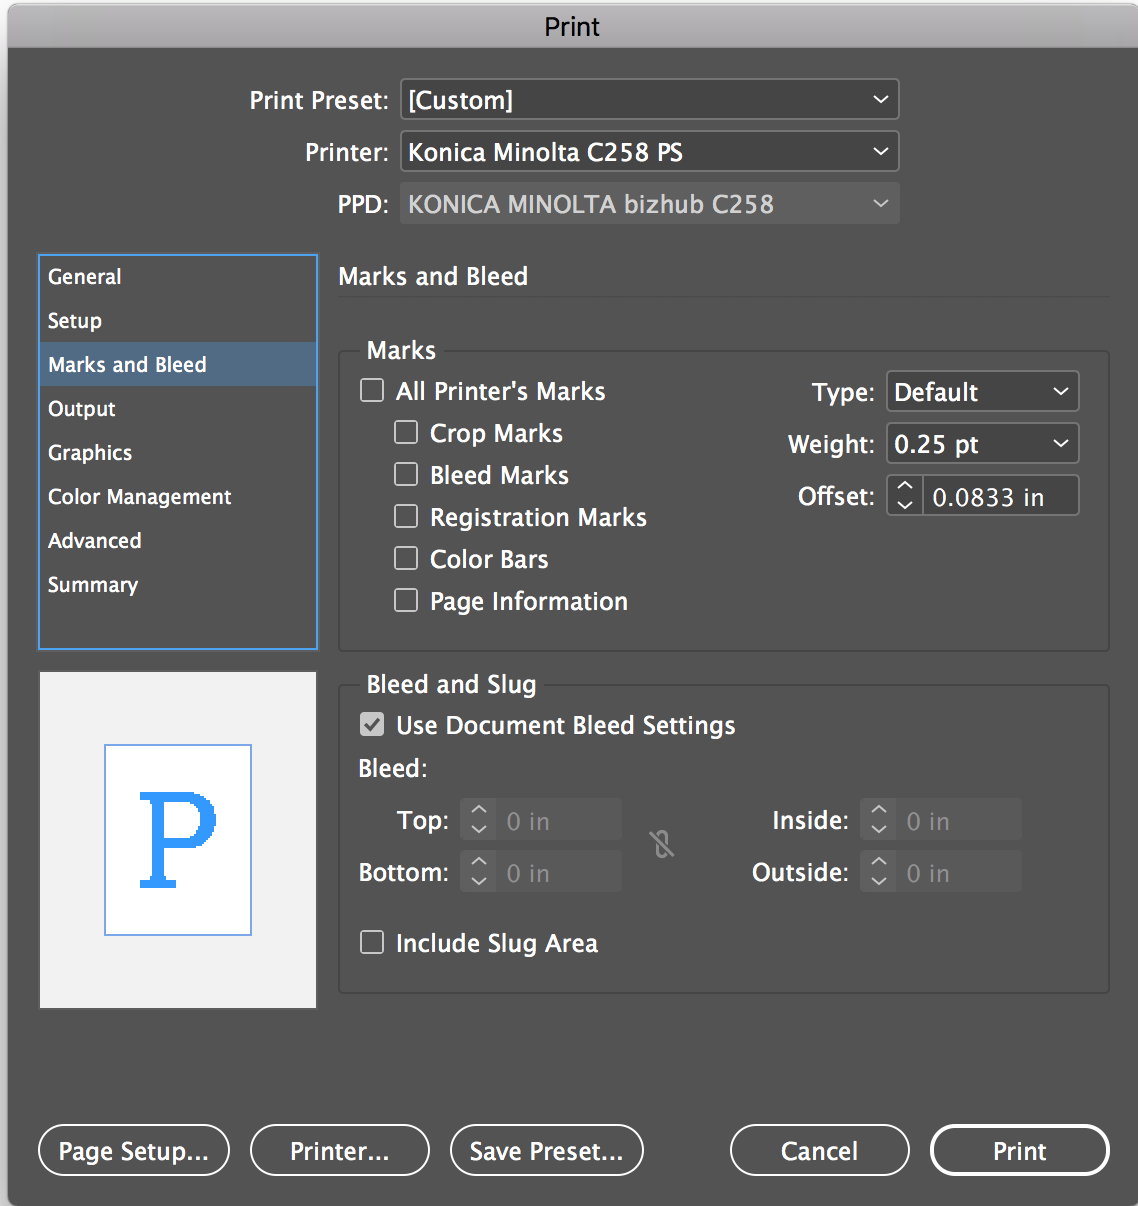Click the bleed chain link icon
This screenshot has height=1206, width=1138.
(662, 845)
